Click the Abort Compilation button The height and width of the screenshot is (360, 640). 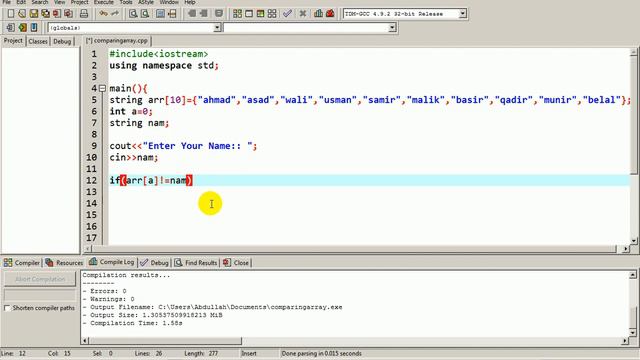[40, 279]
